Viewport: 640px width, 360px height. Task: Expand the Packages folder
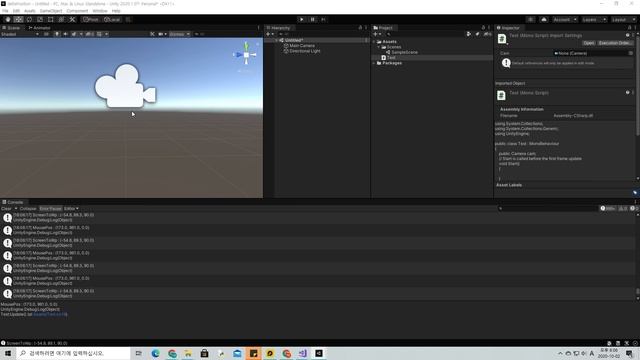click(374, 63)
